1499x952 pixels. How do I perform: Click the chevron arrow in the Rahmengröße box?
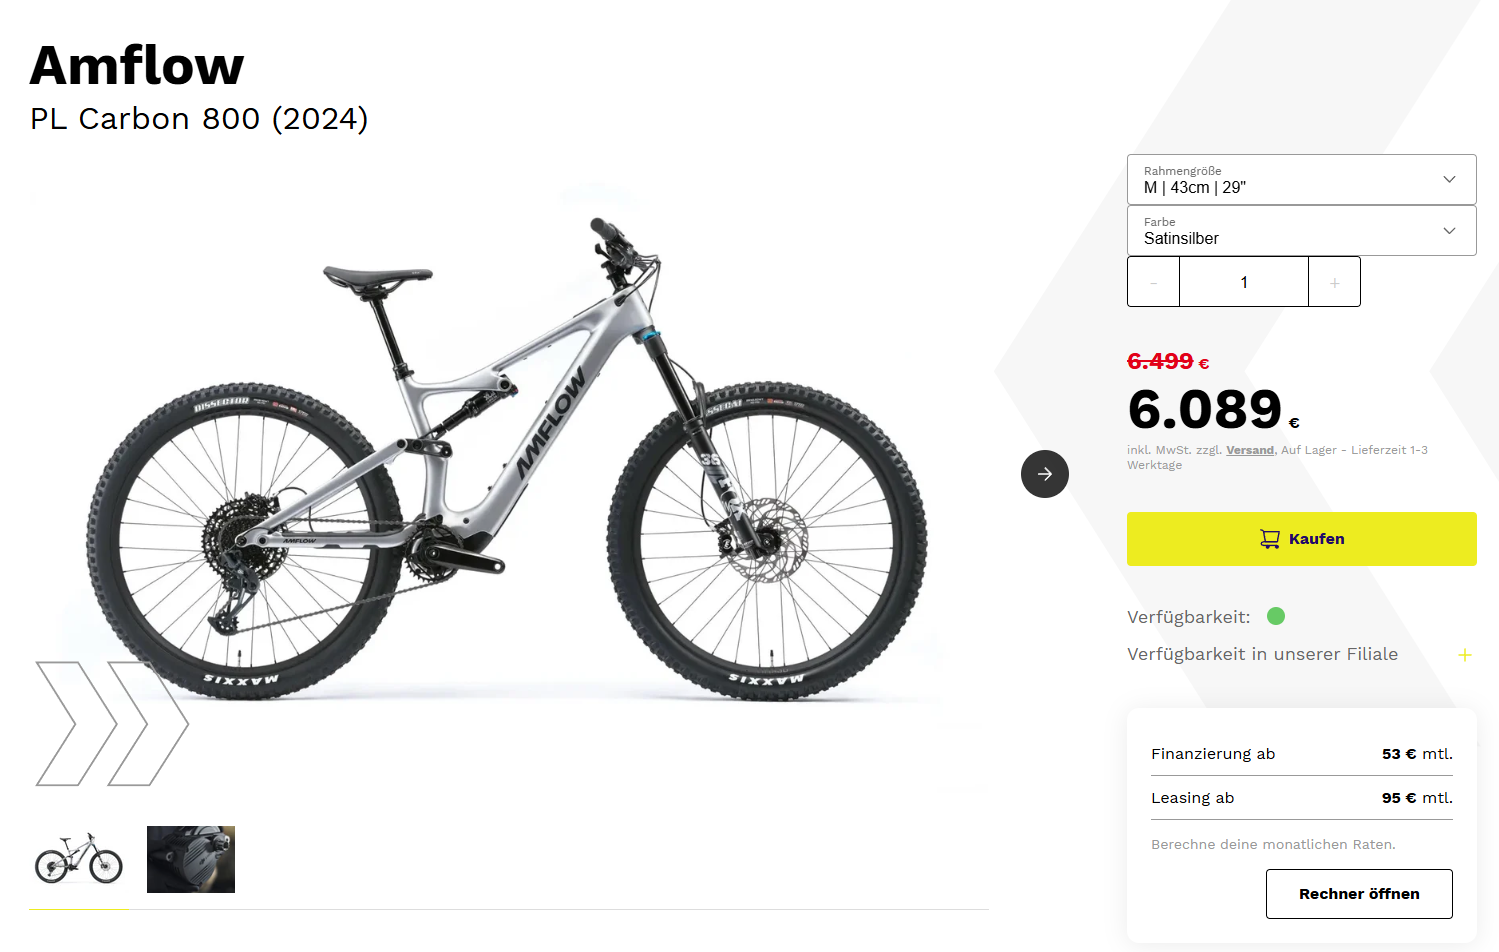(1449, 180)
